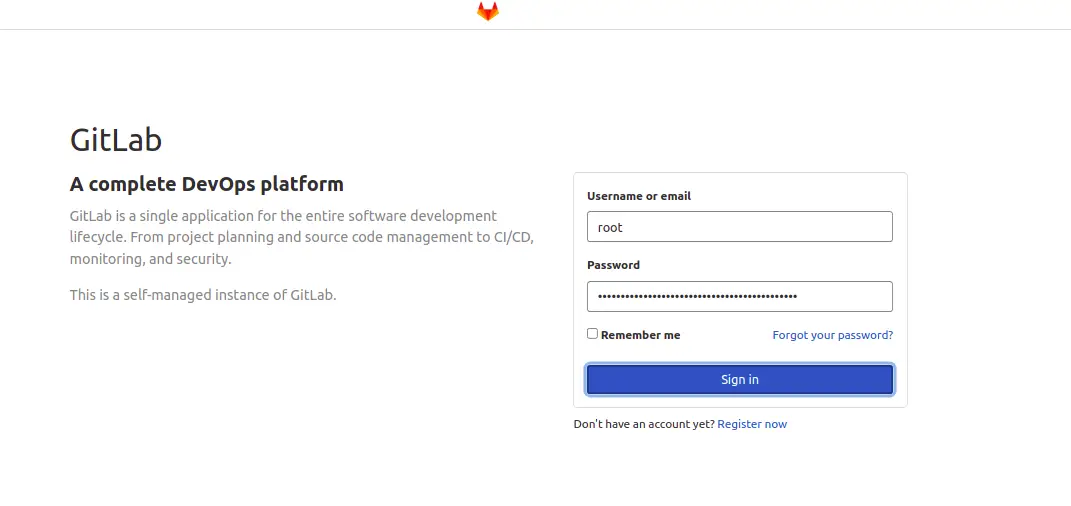
Task: Click the masked password dots
Action: [x=697, y=296]
